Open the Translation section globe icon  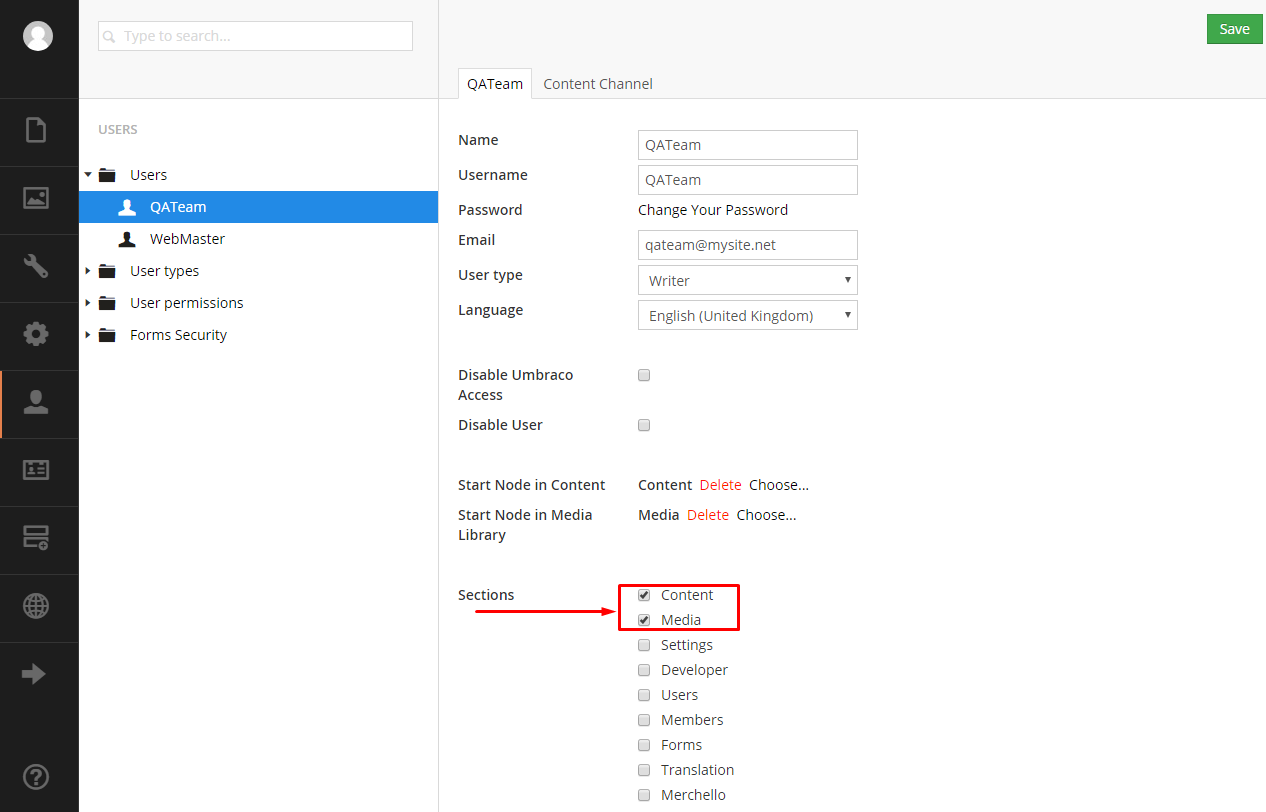click(36, 606)
